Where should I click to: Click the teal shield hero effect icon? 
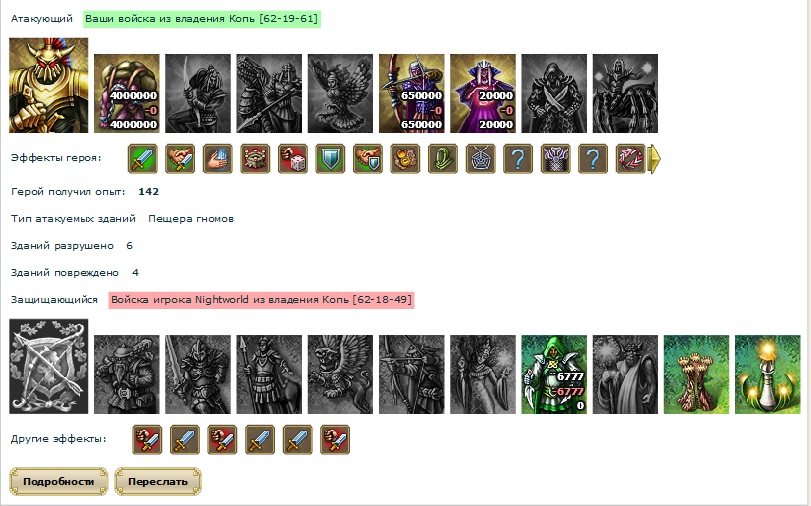(331, 159)
